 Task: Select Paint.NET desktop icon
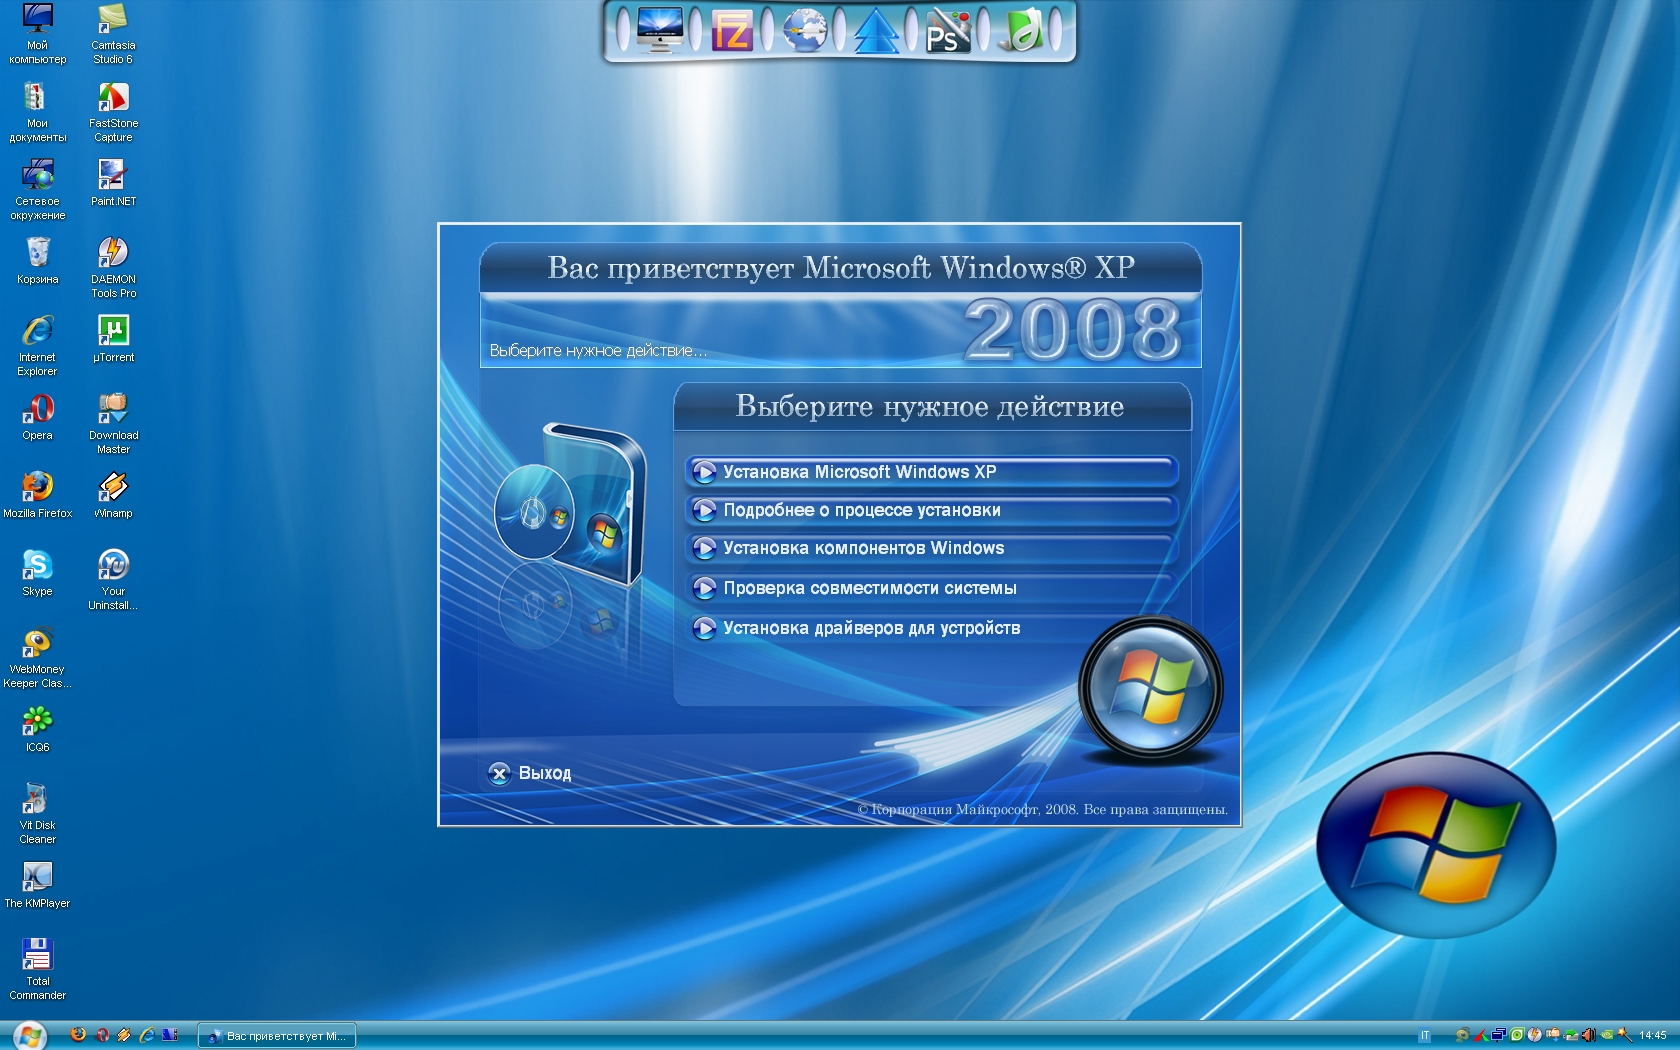113,182
